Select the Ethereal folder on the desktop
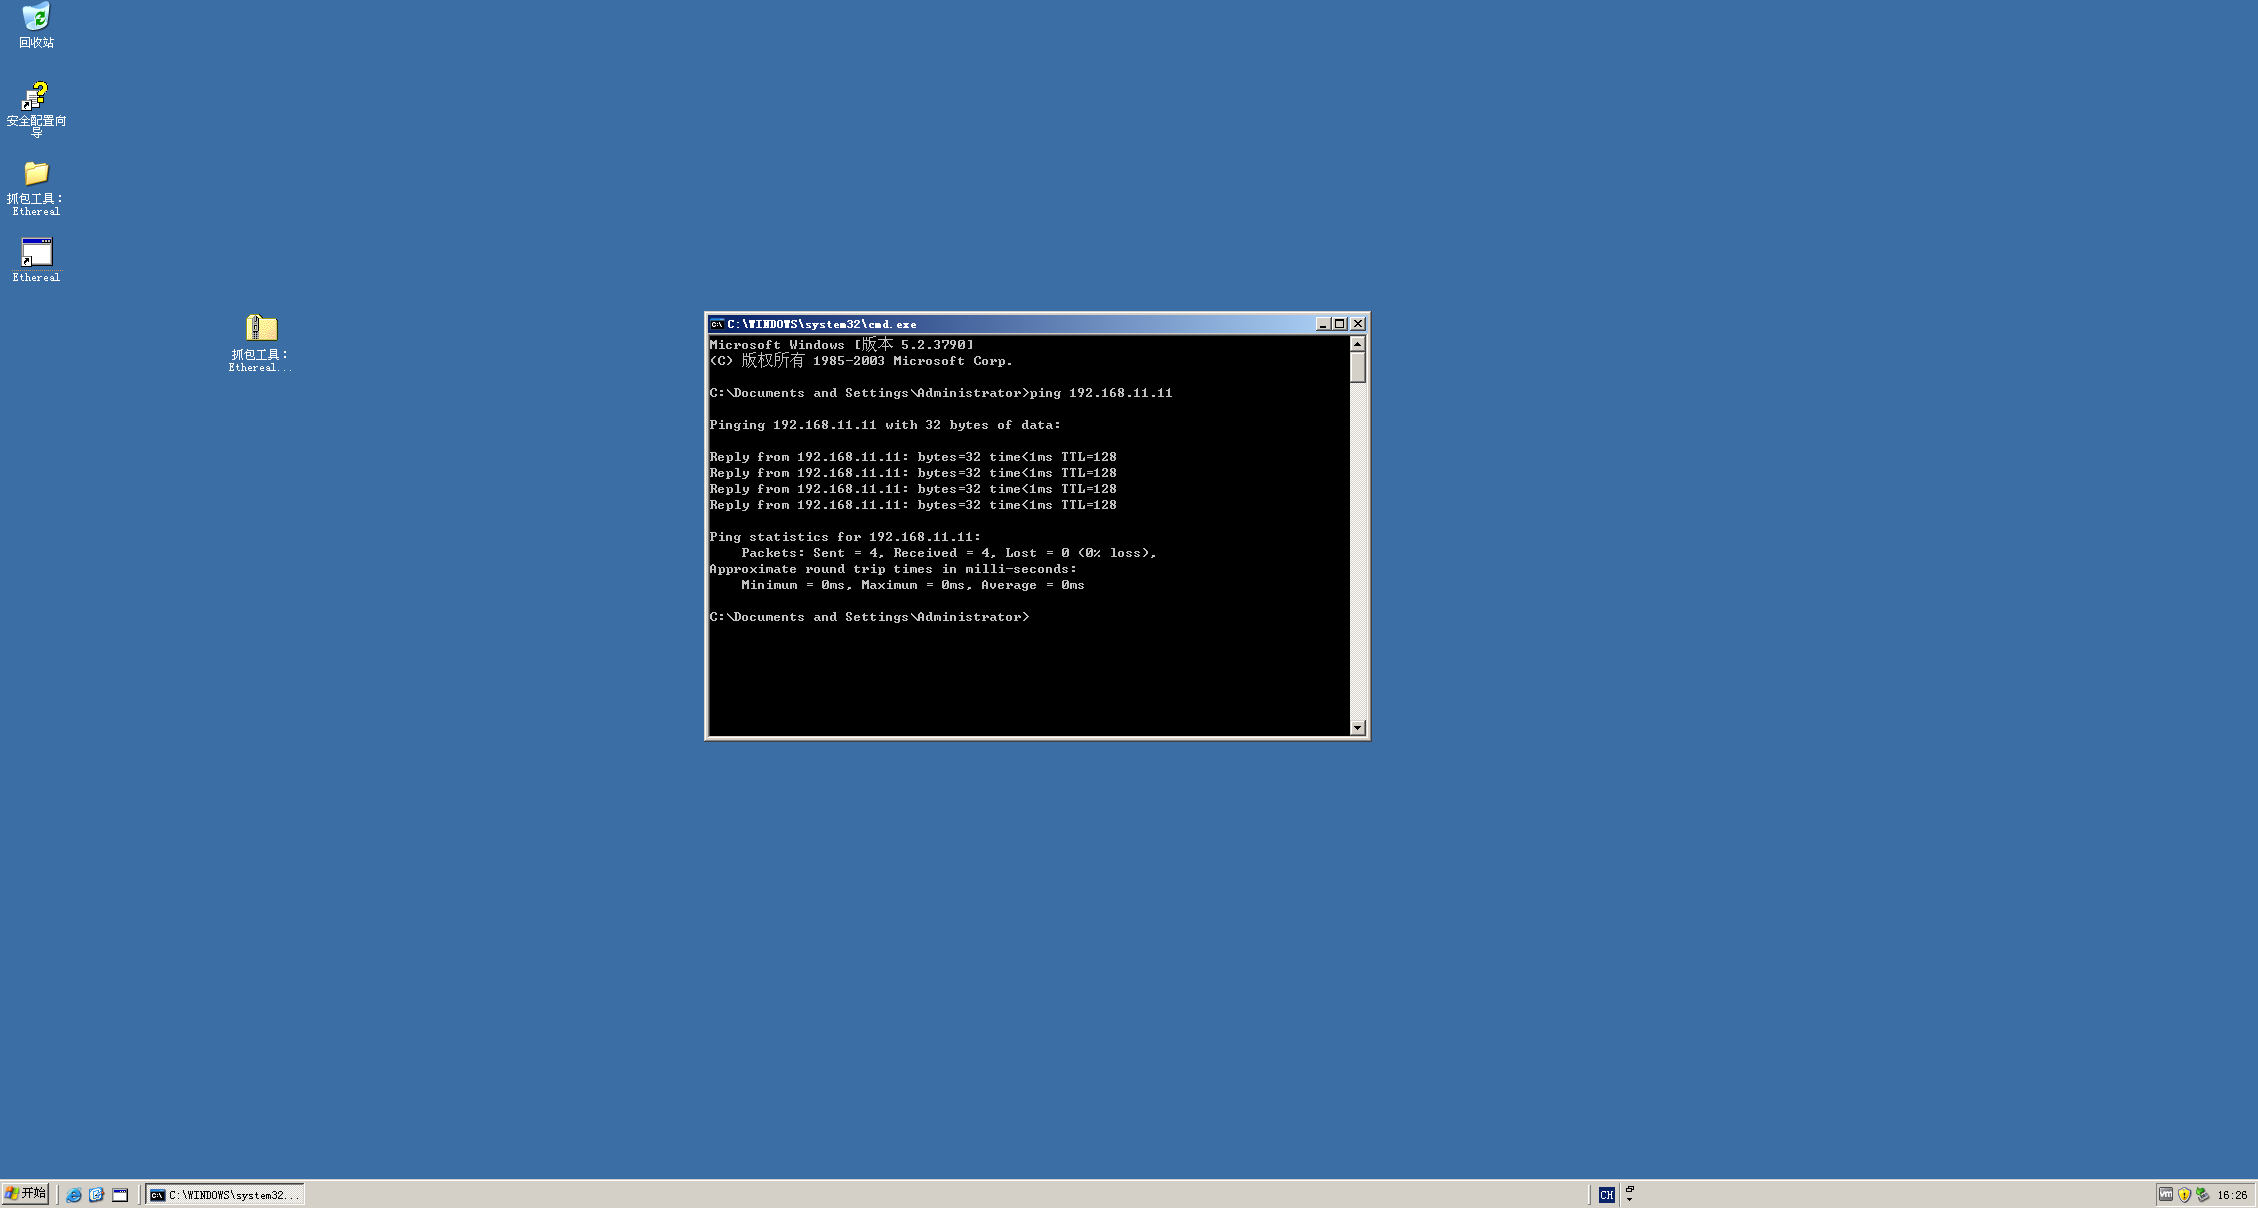Viewport: 2258px width, 1208px height. (36, 174)
